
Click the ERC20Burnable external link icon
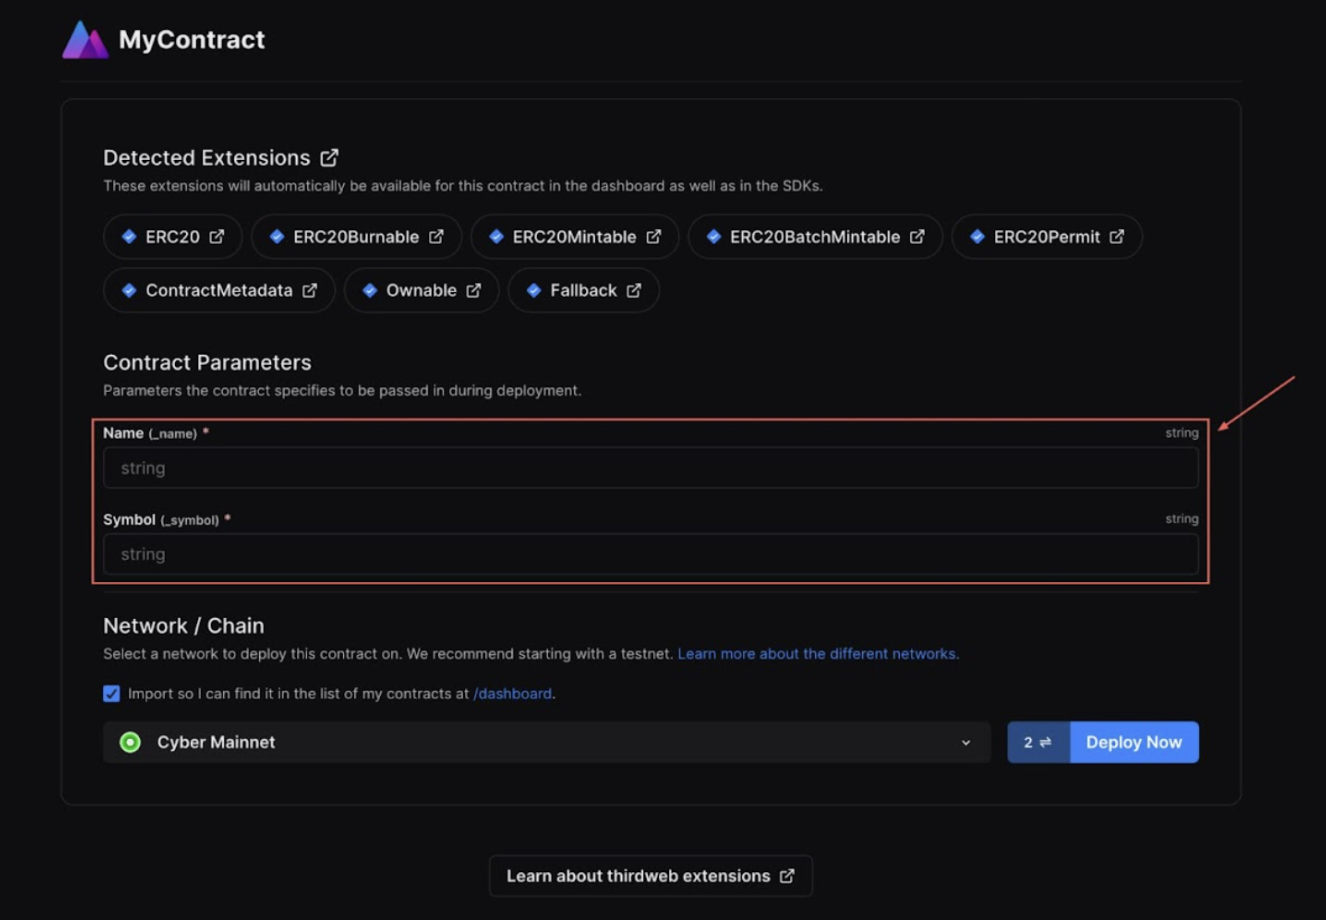[x=436, y=237]
